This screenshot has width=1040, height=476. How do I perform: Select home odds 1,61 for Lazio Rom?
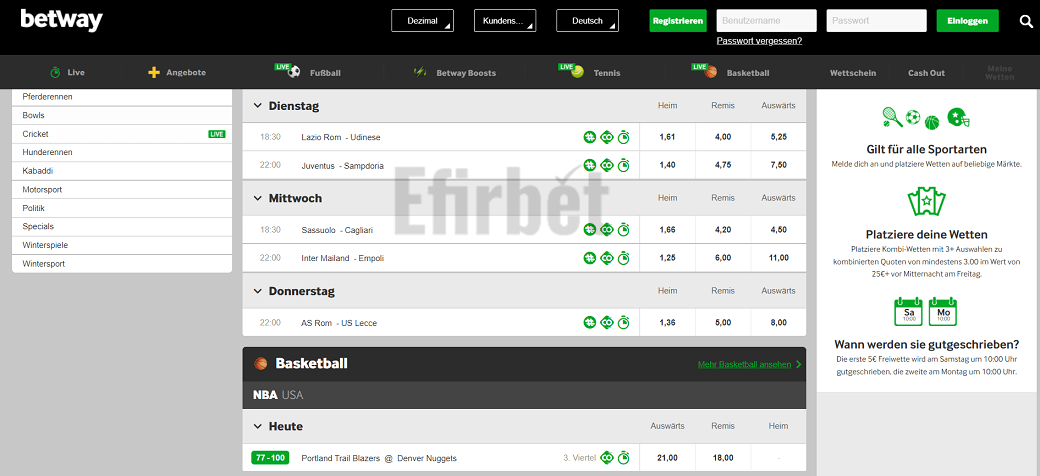click(x=667, y=137)
